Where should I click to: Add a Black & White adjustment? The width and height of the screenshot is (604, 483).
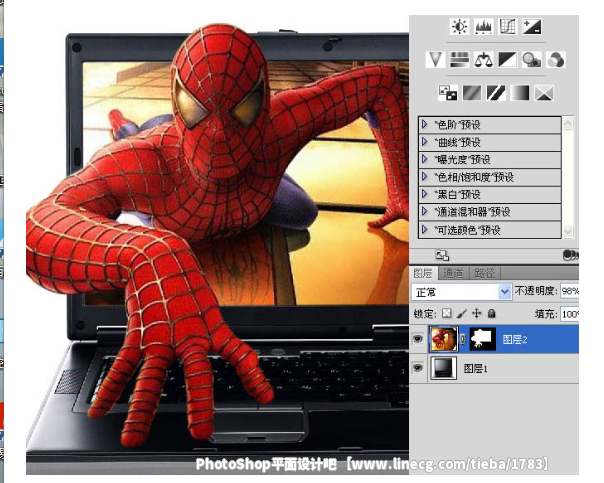507,59
